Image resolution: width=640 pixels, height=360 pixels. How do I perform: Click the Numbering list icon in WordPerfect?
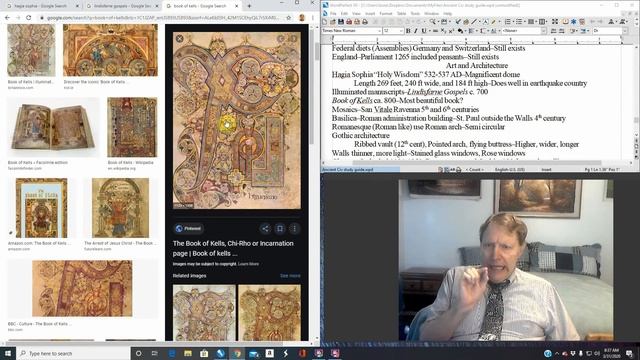click(508, 22)
